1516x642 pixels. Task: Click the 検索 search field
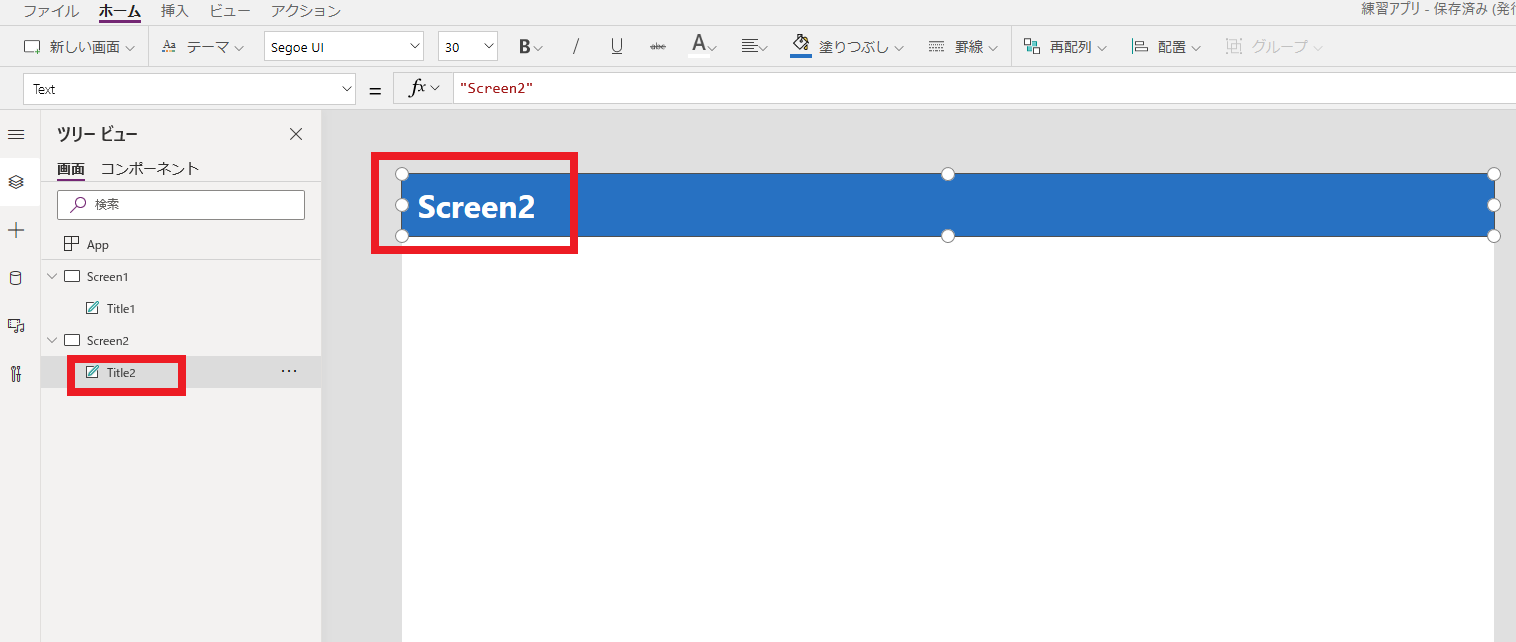pyautogui.click(x=181, y=204)
